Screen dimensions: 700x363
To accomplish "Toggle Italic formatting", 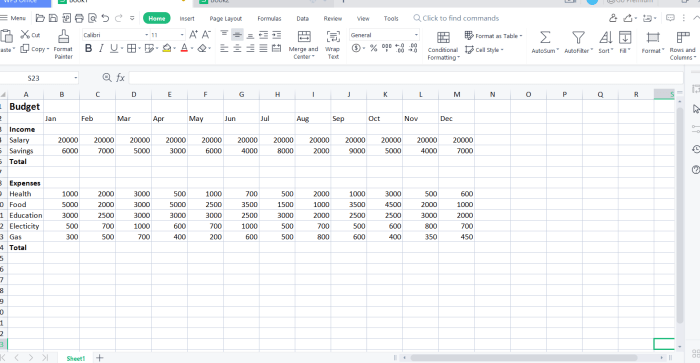I will point(101,48).
